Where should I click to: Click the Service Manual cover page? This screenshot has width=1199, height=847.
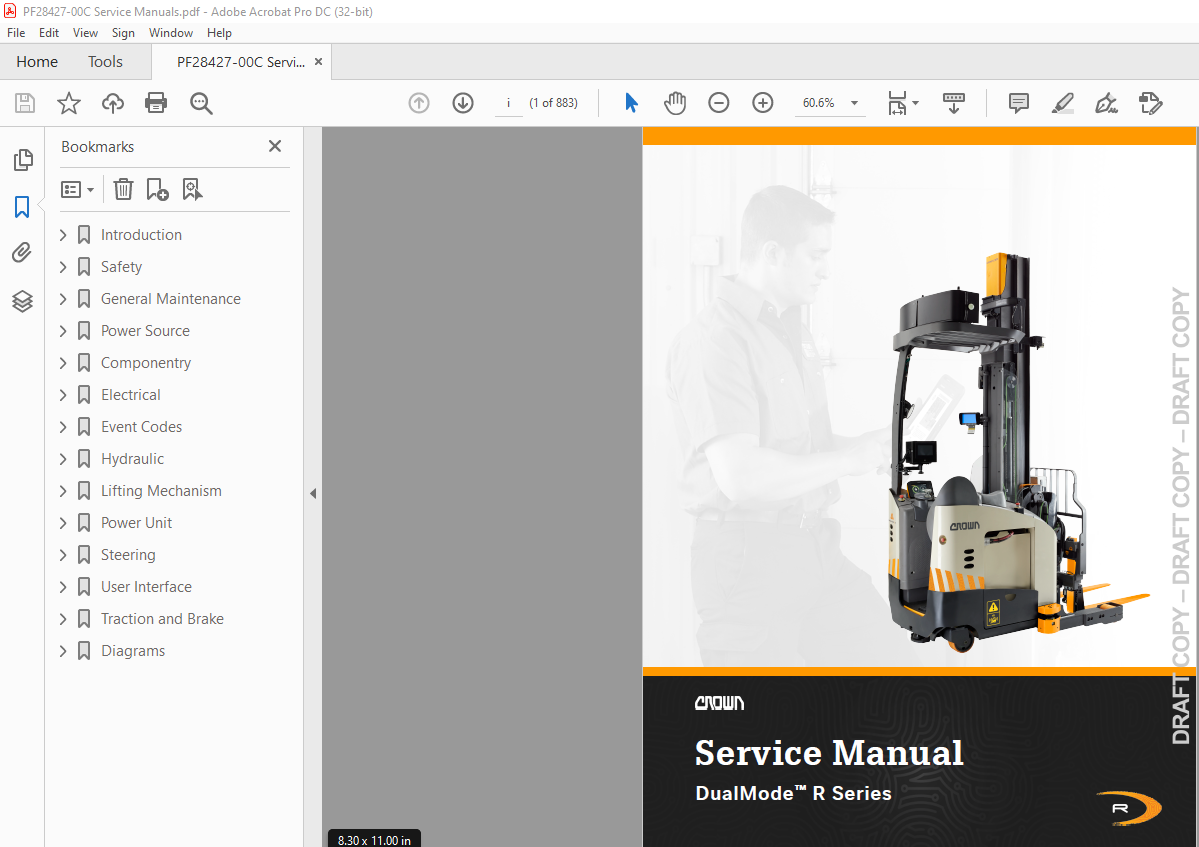[x=920, y=487]
